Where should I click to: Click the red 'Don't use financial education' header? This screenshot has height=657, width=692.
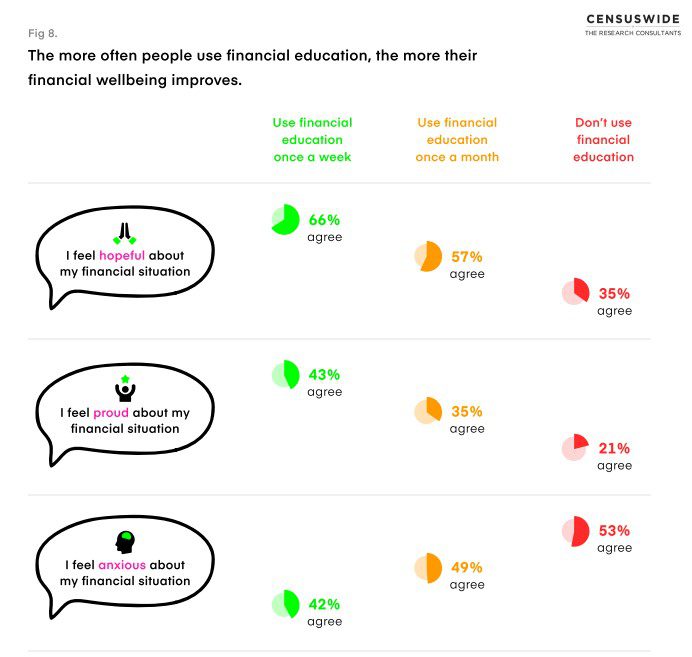pyautogui.click(x=603, y=140)
